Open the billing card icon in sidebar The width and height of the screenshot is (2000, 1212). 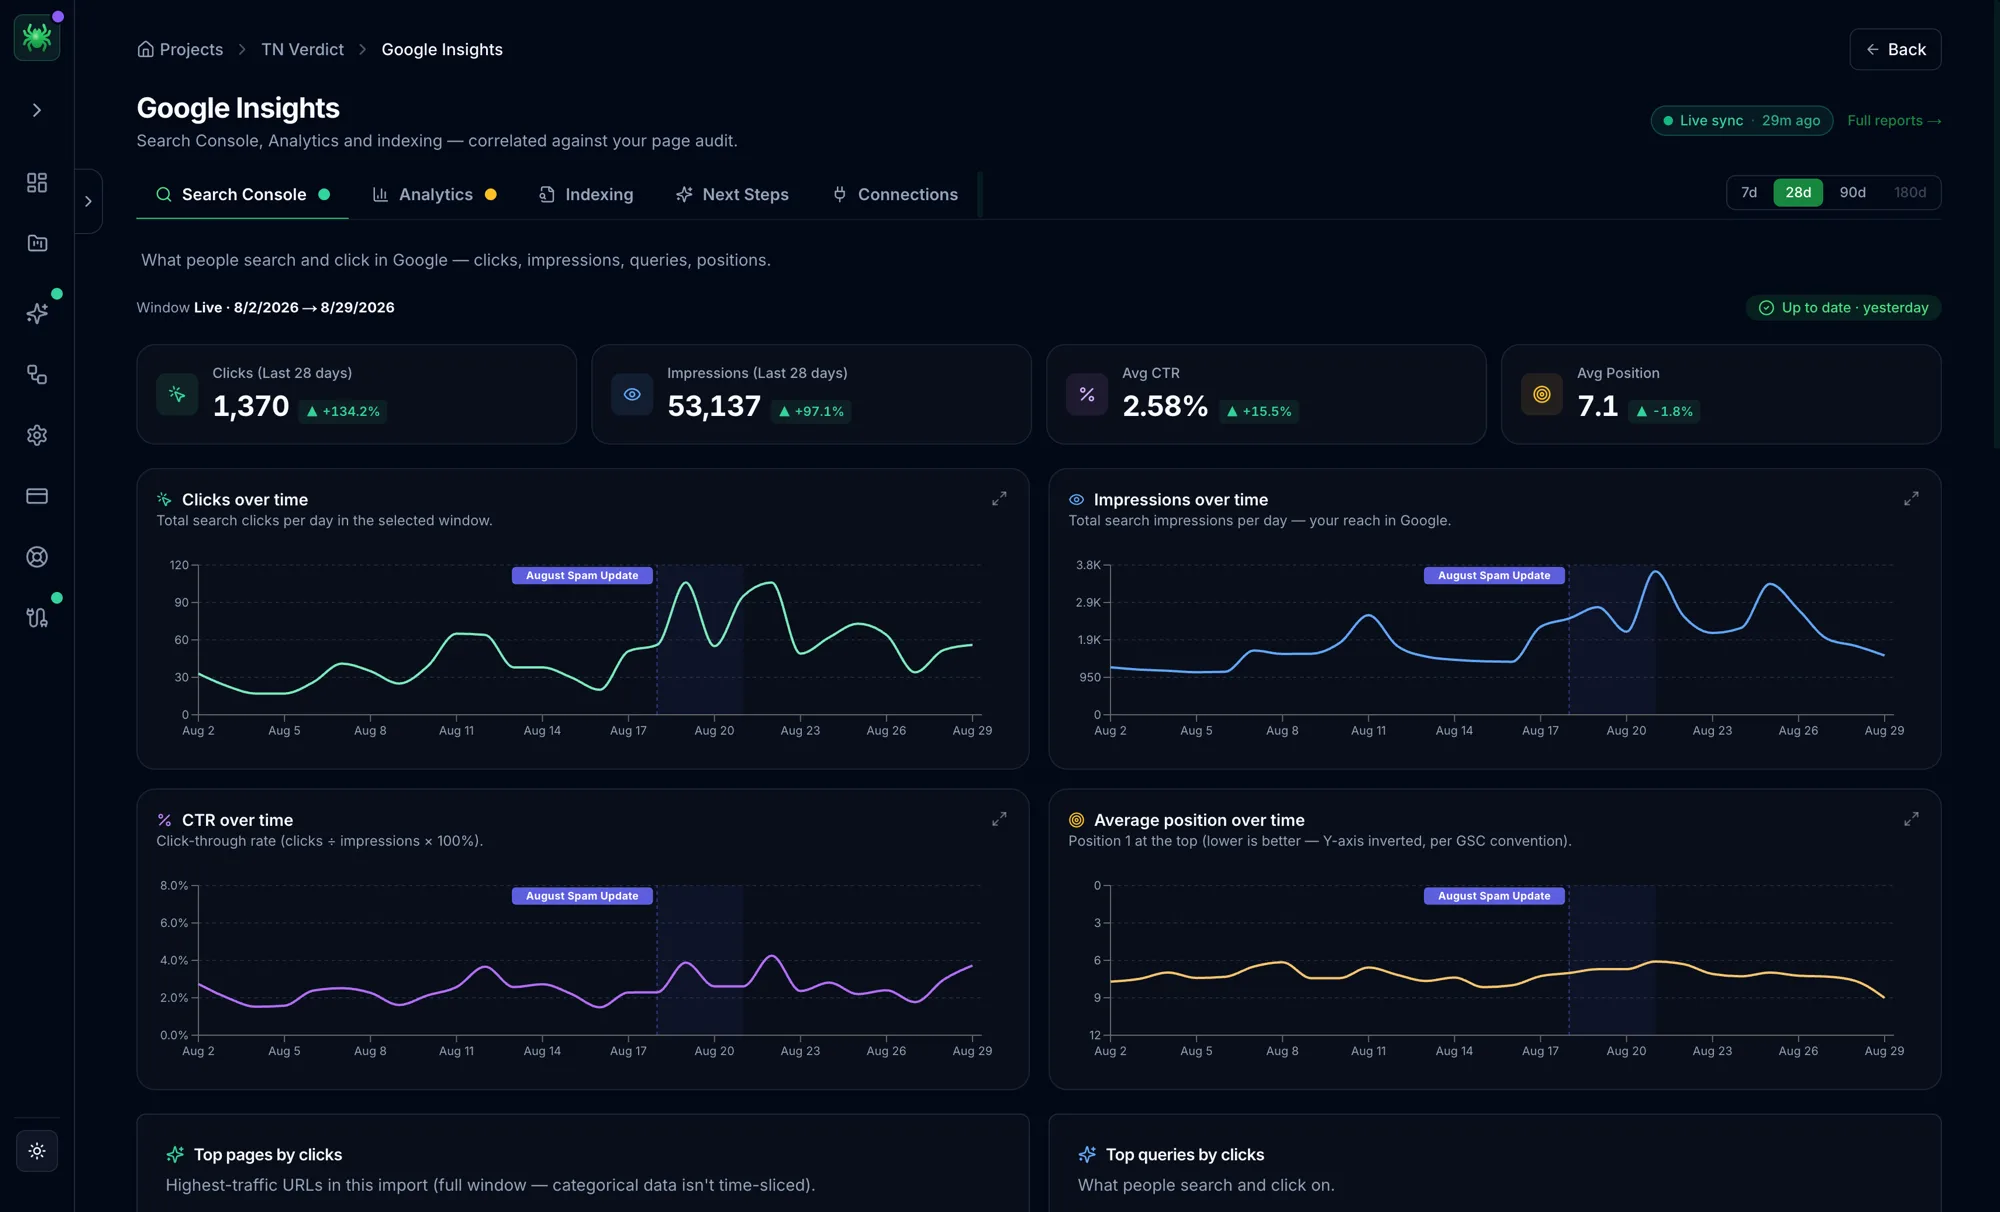[37, 496]
